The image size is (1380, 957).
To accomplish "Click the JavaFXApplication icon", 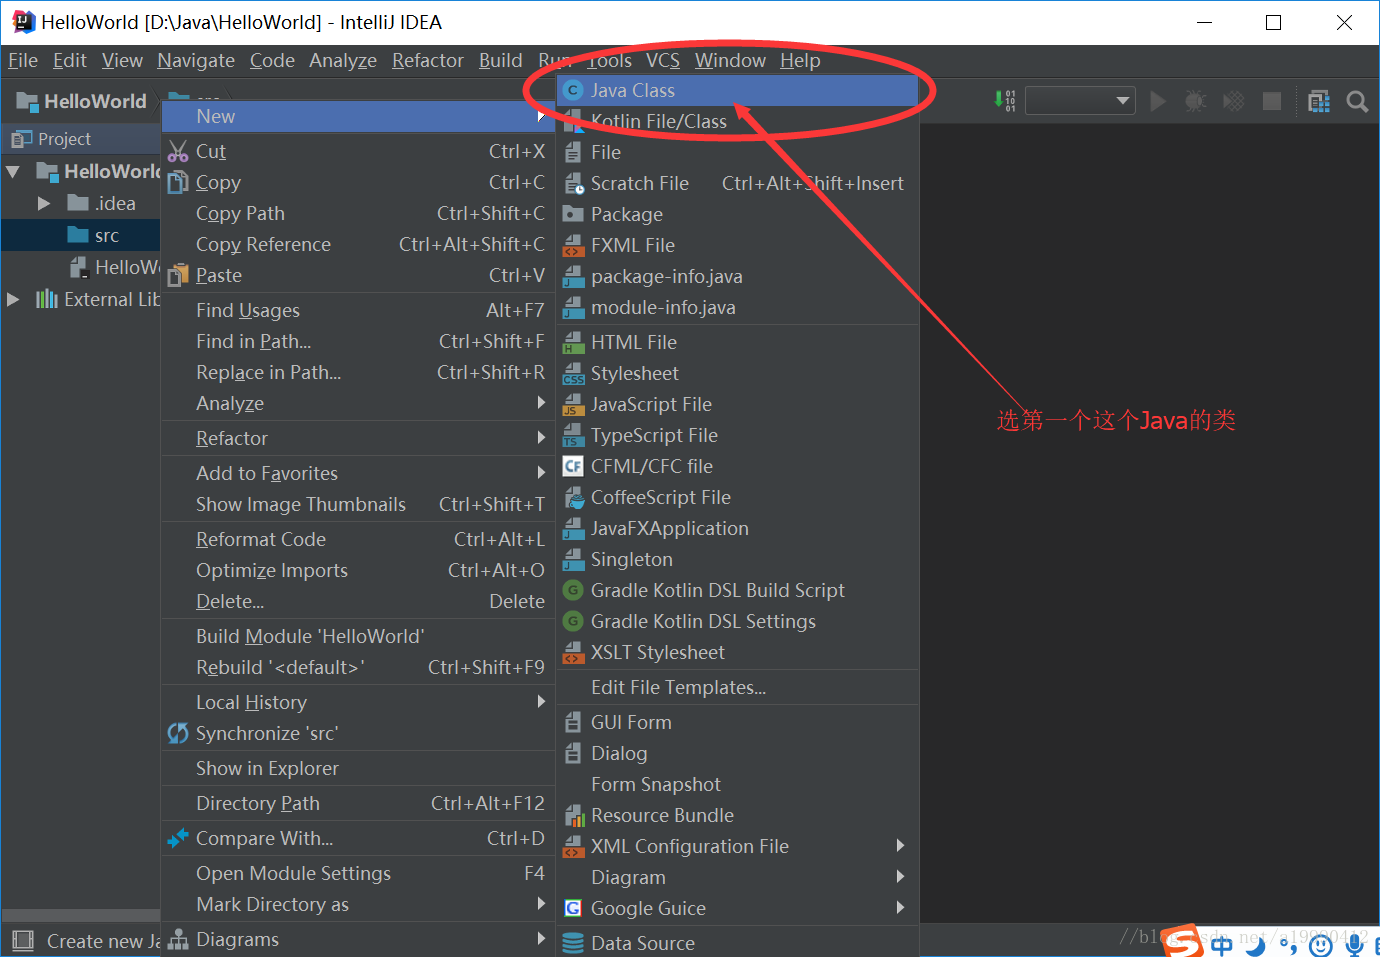I will [573, 528].
